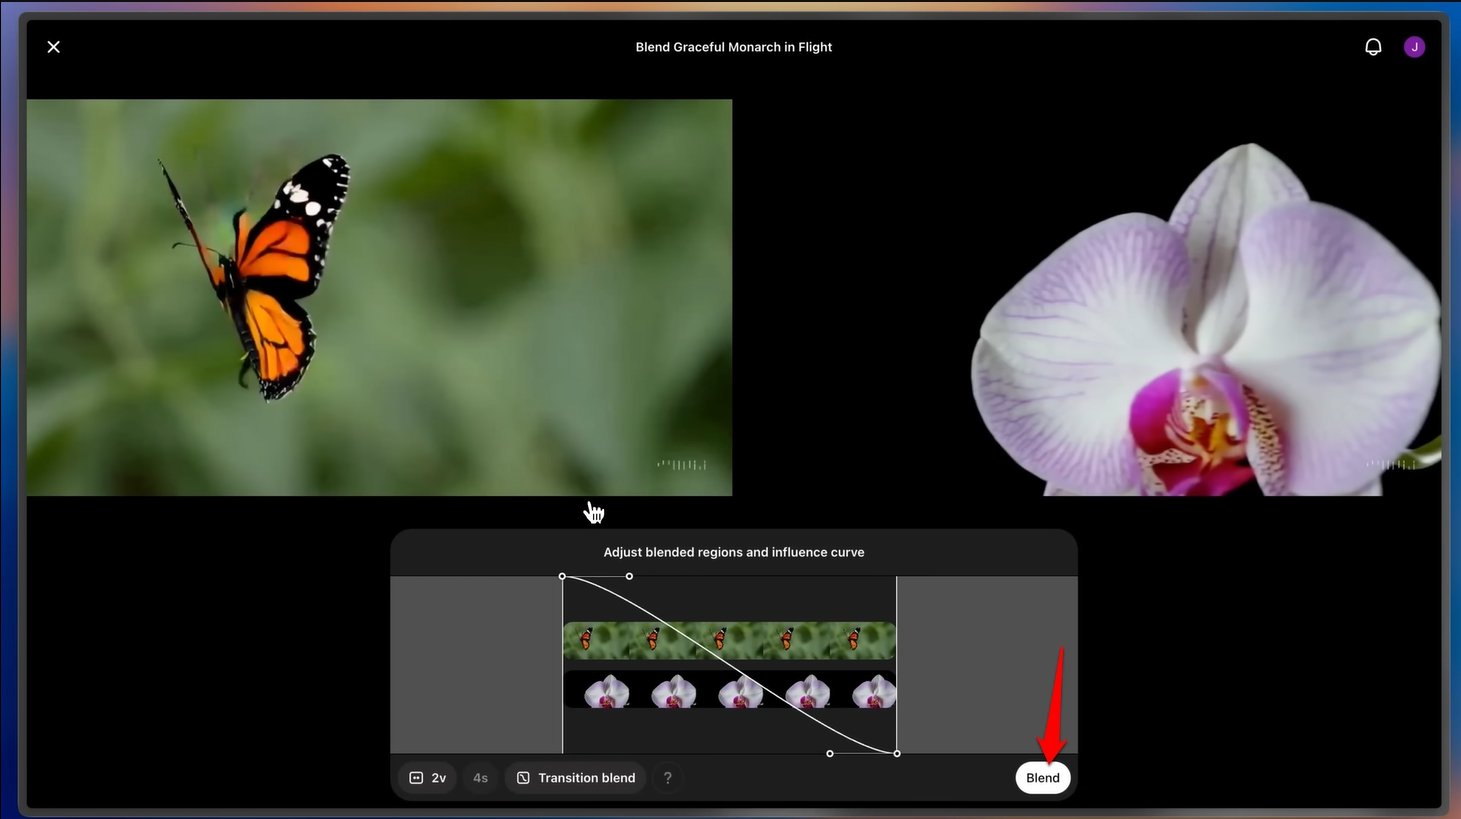Viewport: 1461px width, 819px height.
Task: Click the curve's upper-left start point
Action: [x=562, y=576]
